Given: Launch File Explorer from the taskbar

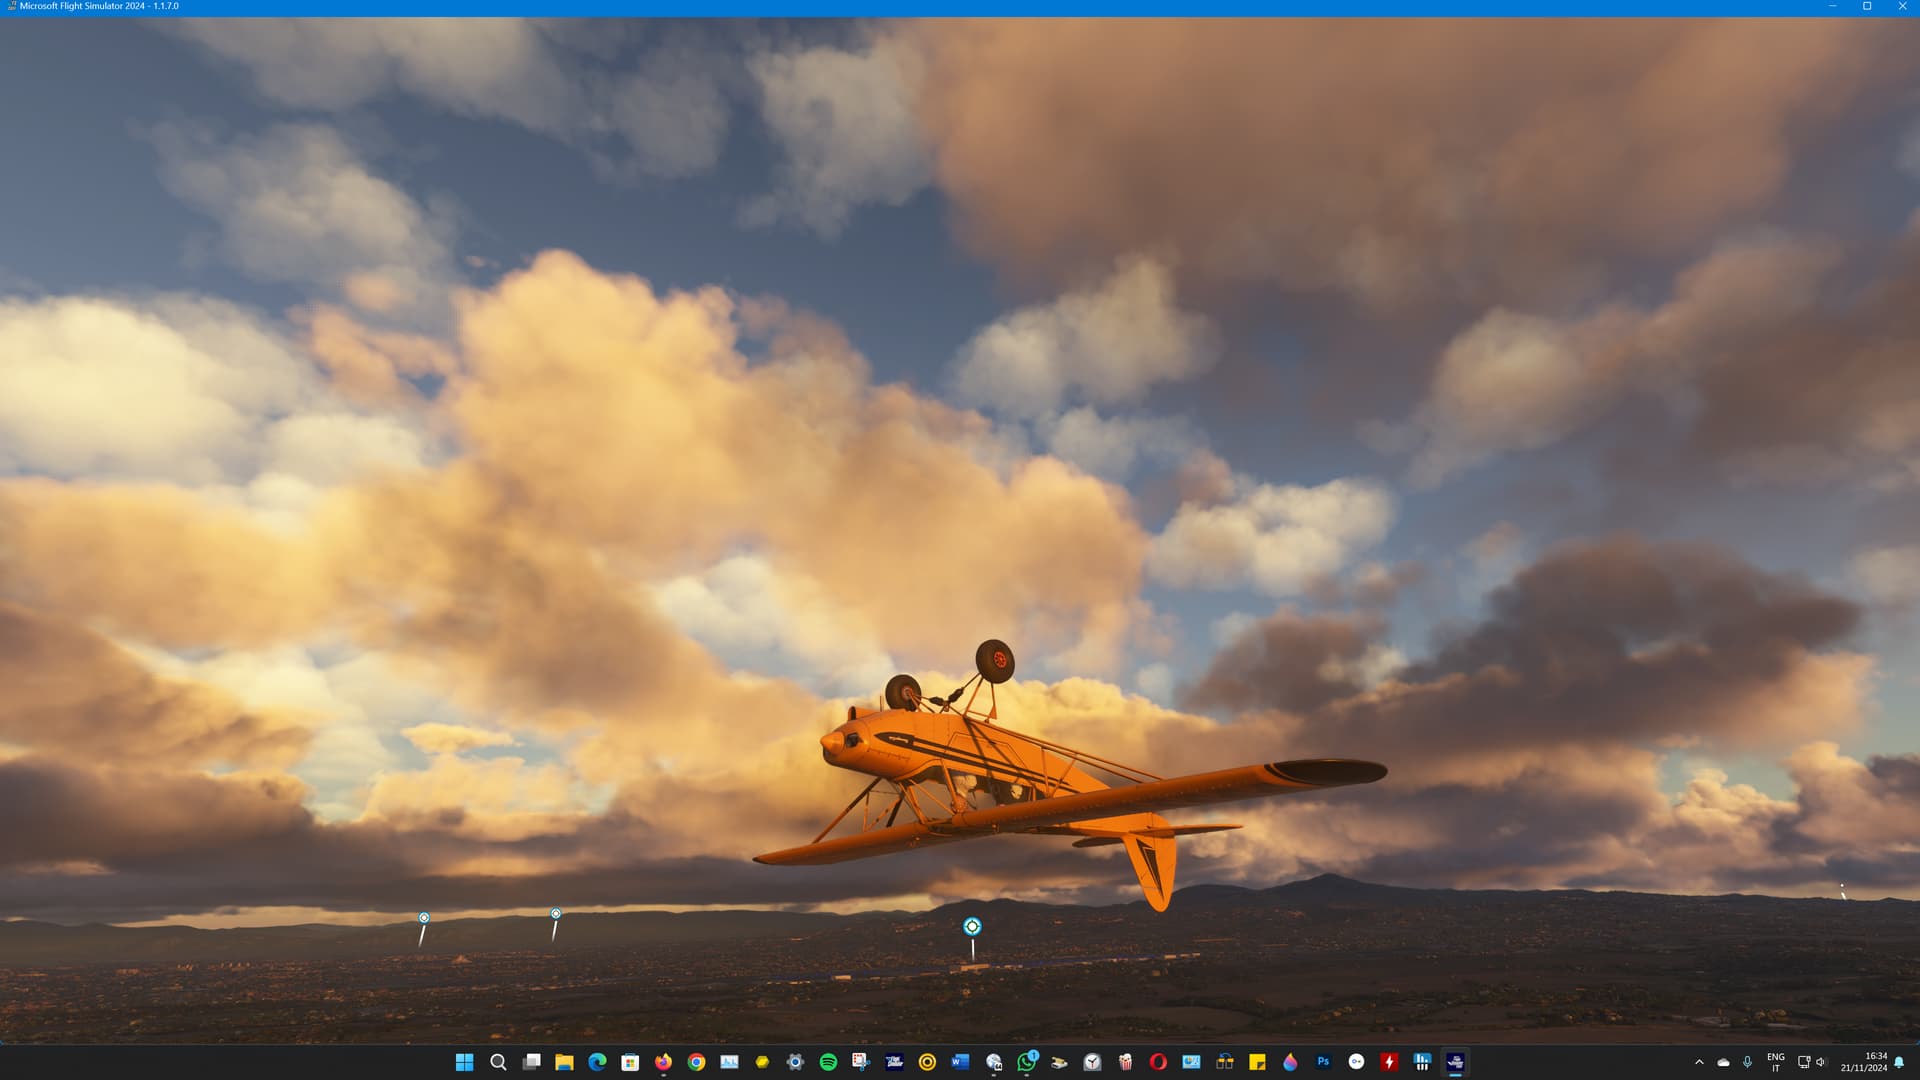Looking at the screenshot, I should click(x=564, y=1062).
